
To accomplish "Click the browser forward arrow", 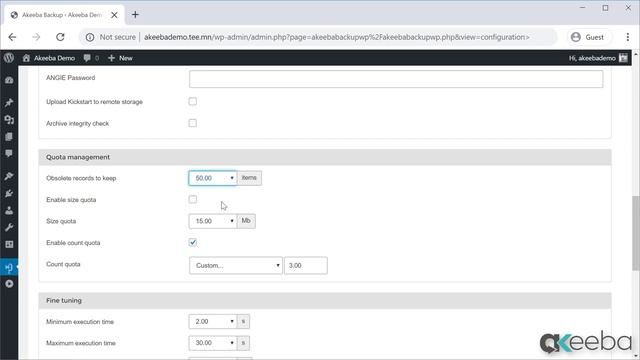I will tap(36, 37).
